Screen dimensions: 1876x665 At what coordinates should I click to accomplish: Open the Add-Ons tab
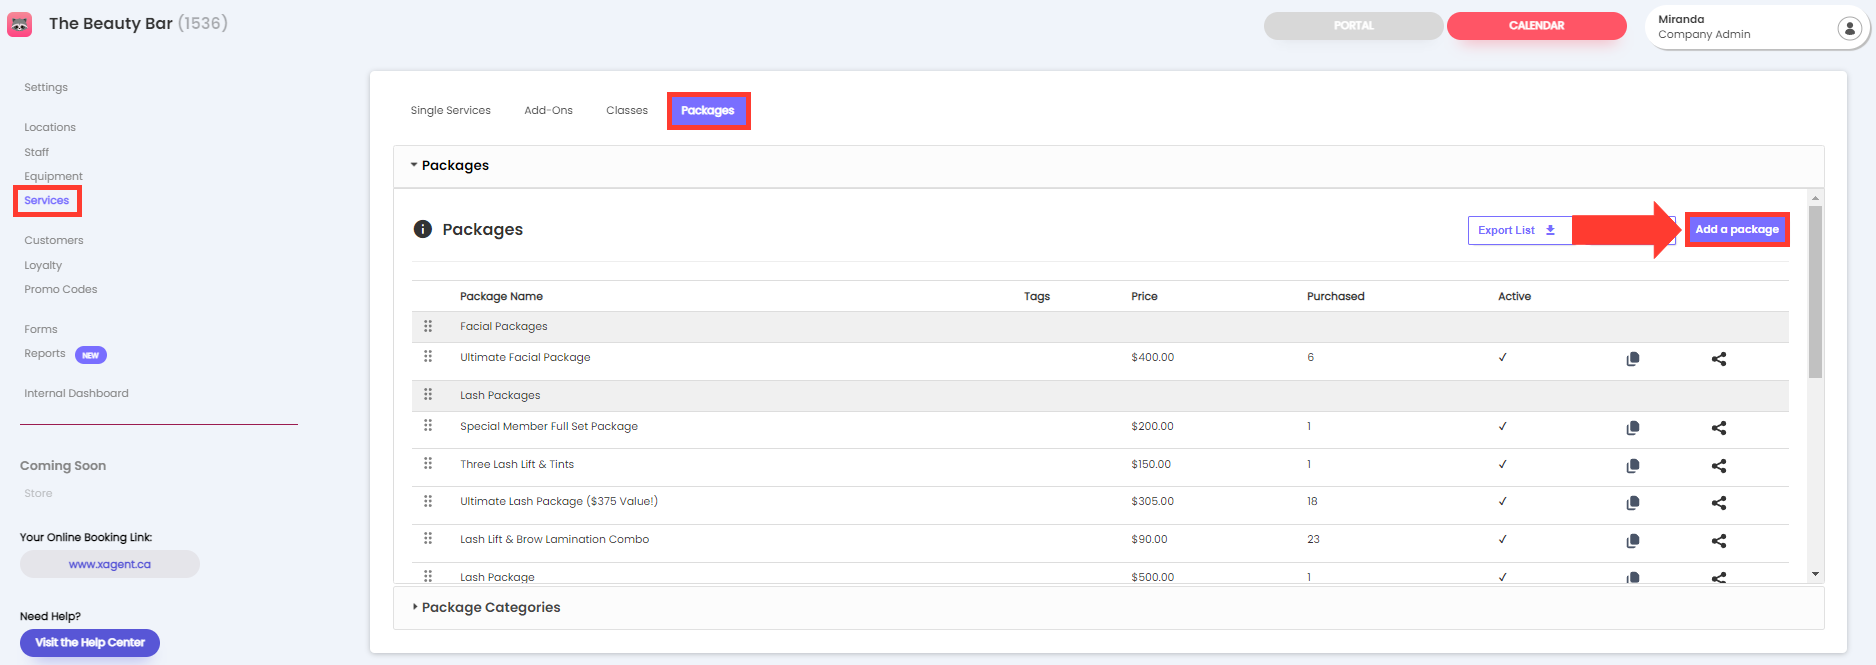point(548,111)
